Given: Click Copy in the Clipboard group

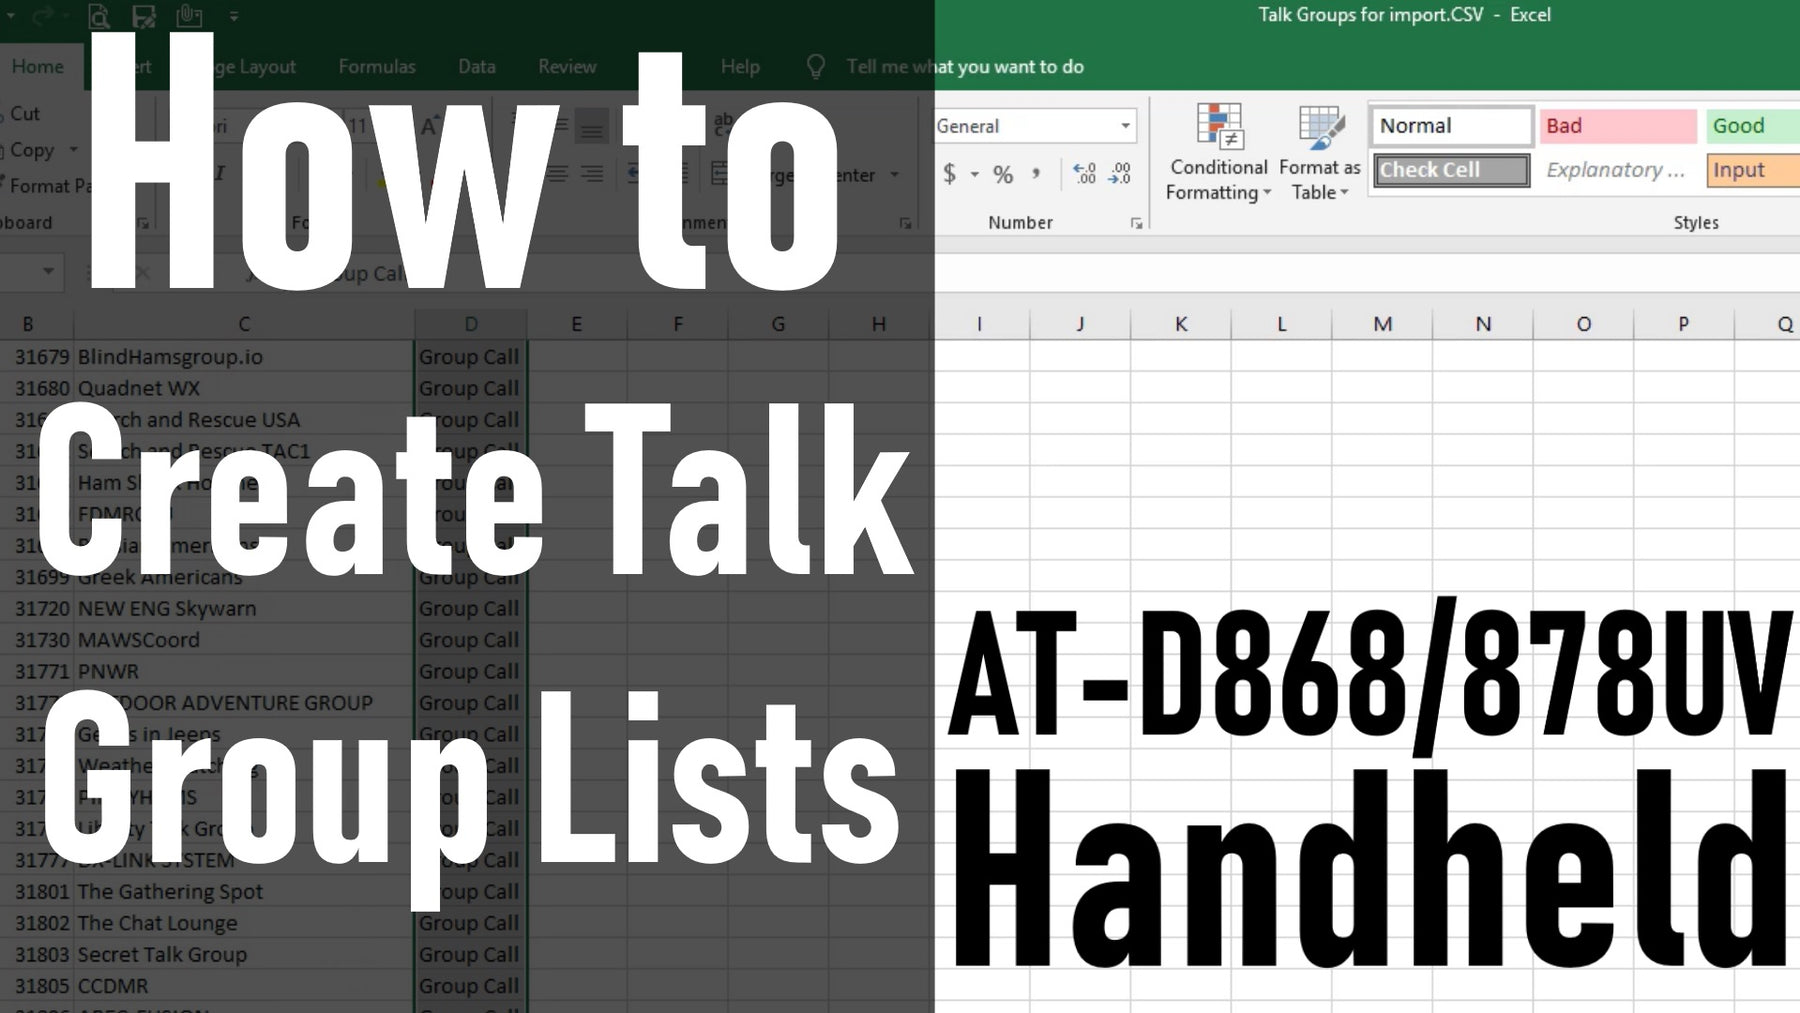Looking at the screenshot, I should [x=30, y=150].
